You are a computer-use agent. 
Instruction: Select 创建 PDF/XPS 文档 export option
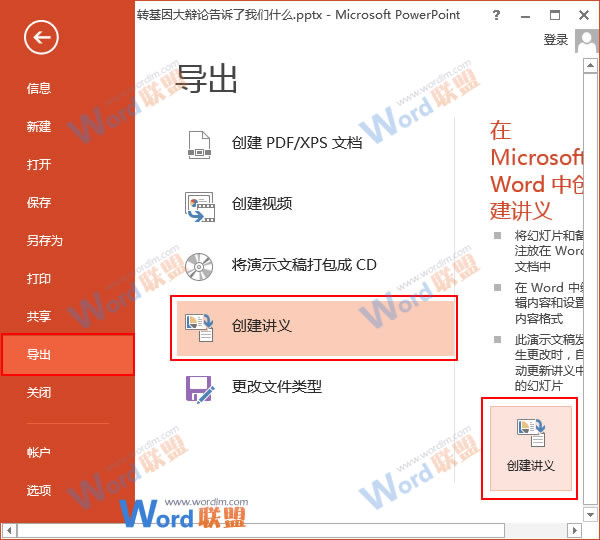(x=314, y=144)
